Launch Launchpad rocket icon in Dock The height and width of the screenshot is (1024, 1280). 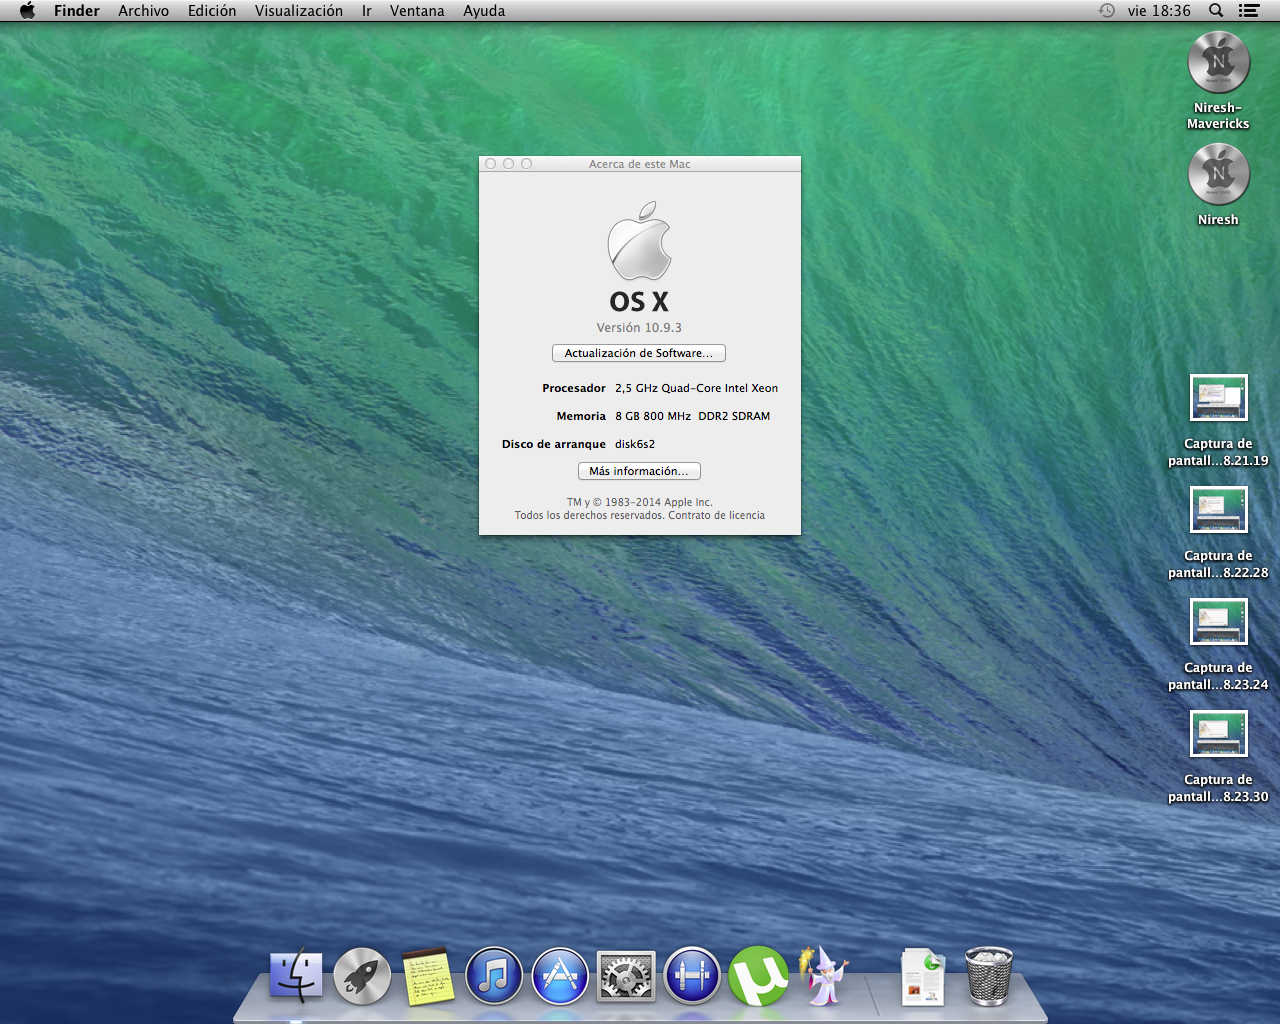click(362, 976)
